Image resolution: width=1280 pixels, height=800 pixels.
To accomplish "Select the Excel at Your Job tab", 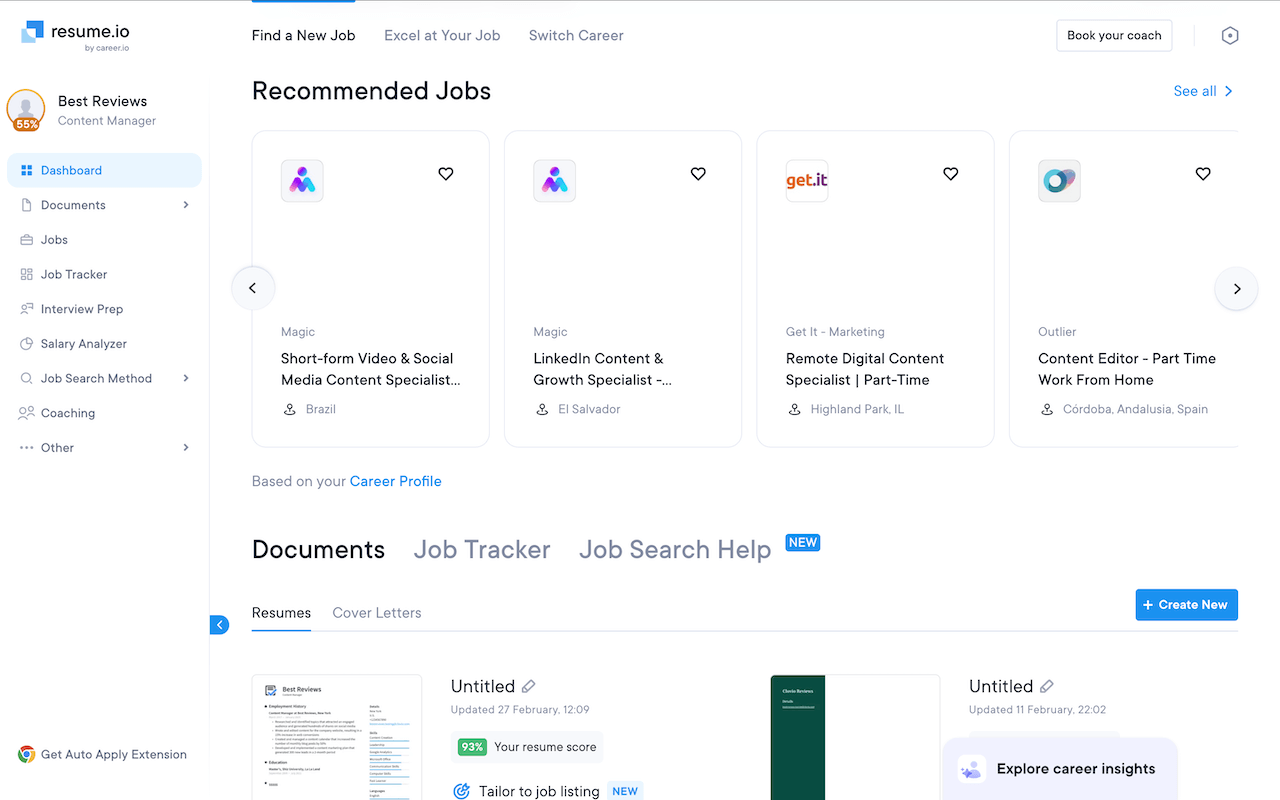I will click(442, 35).
